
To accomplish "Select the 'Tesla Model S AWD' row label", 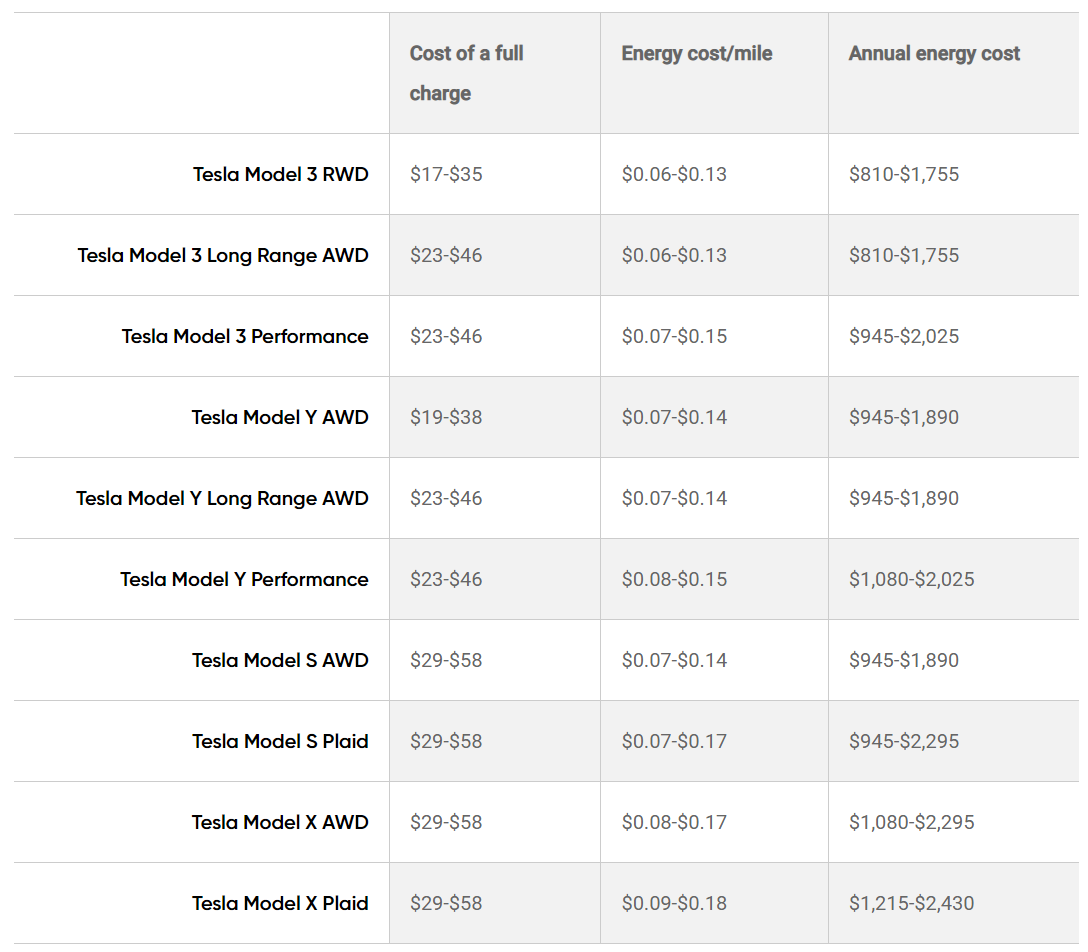I will click(x=280, y=660).
